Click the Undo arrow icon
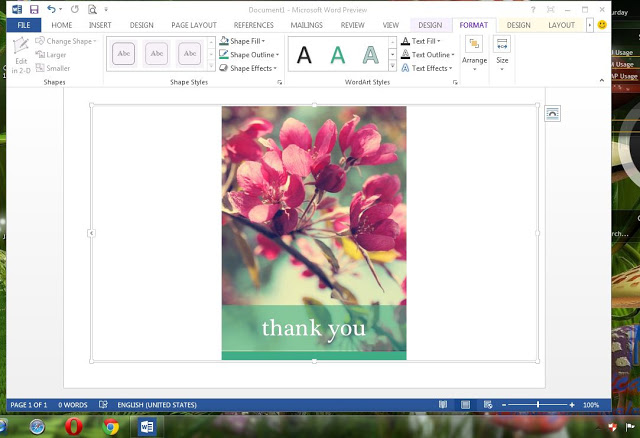The image size is (640, 438). click(51, 8)
